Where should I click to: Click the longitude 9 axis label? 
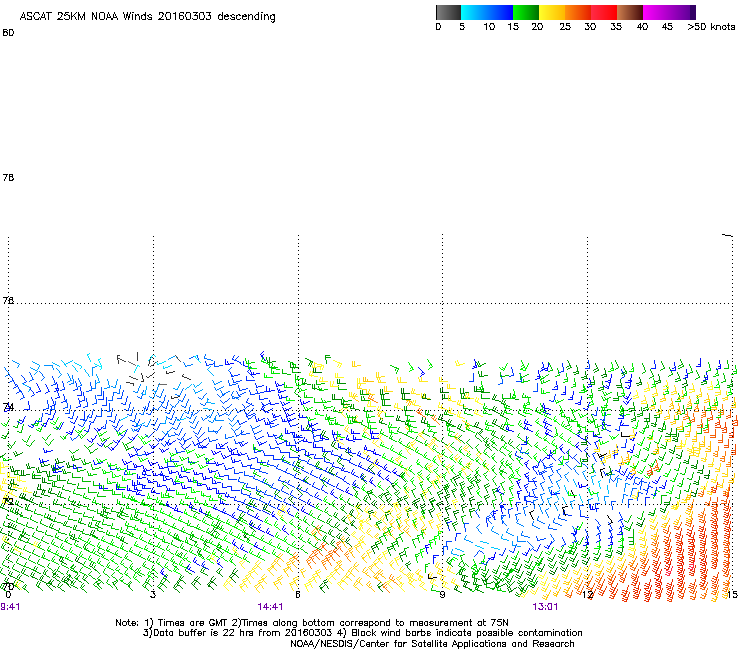(x=442, y=595)
